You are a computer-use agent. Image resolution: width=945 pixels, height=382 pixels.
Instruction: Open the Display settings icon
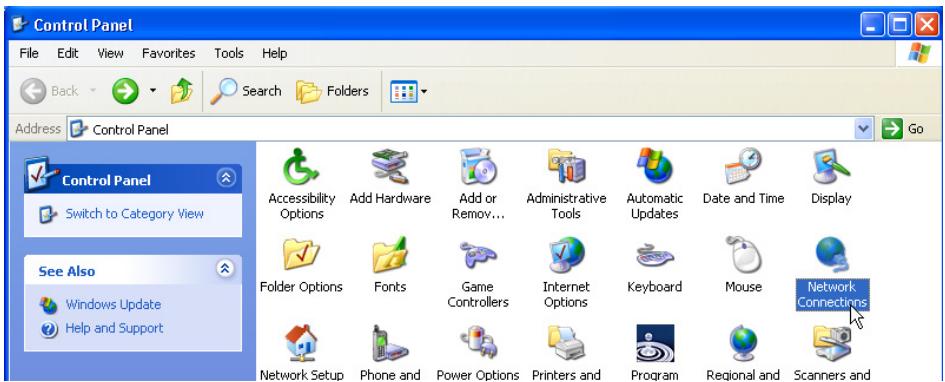coord(831,167)
